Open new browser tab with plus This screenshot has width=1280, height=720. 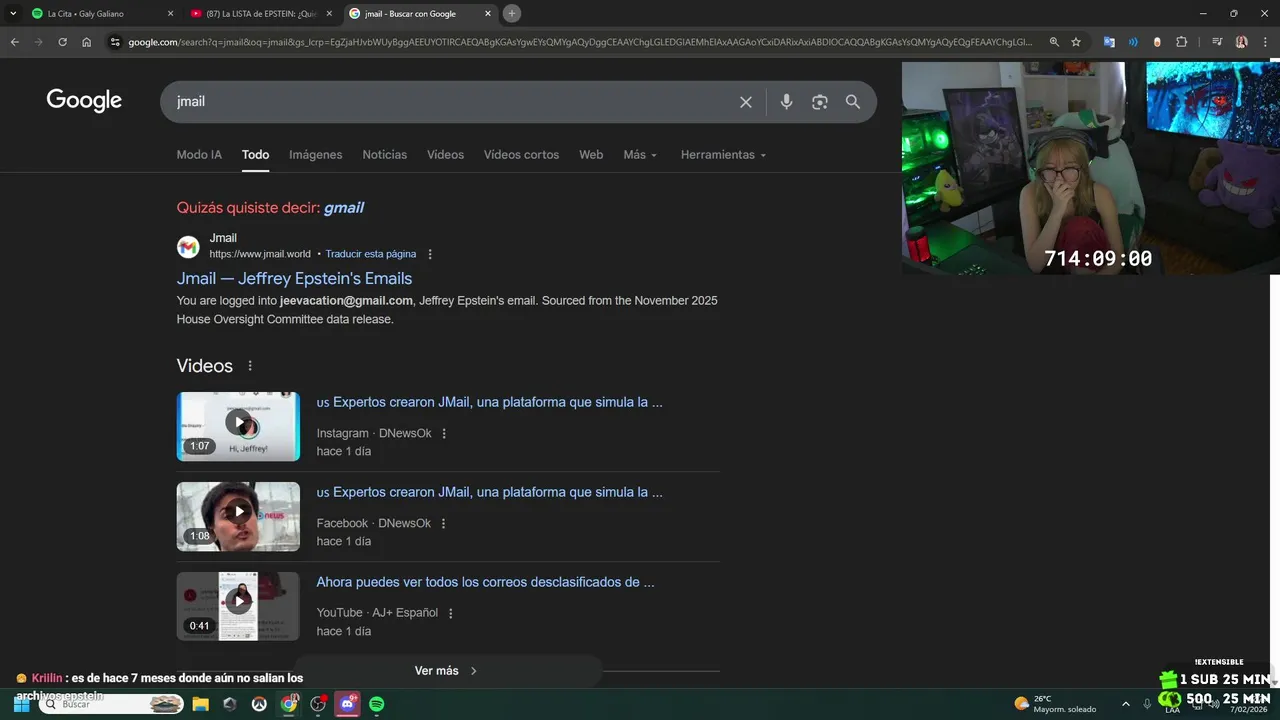tap(512, 13)
